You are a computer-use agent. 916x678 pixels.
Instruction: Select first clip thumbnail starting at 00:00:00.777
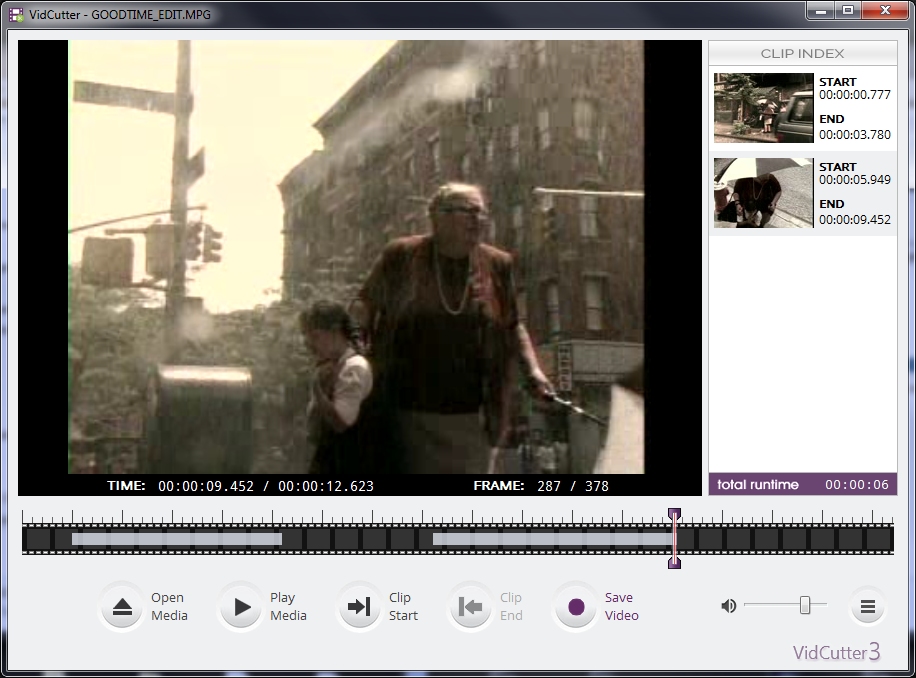(x=764, y=108)
